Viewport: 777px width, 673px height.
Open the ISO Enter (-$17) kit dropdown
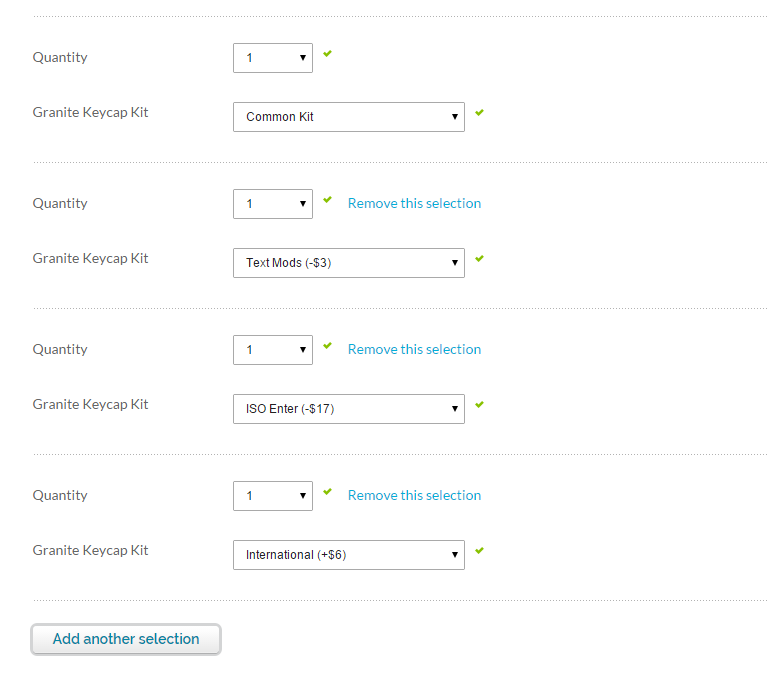point(348,409)
